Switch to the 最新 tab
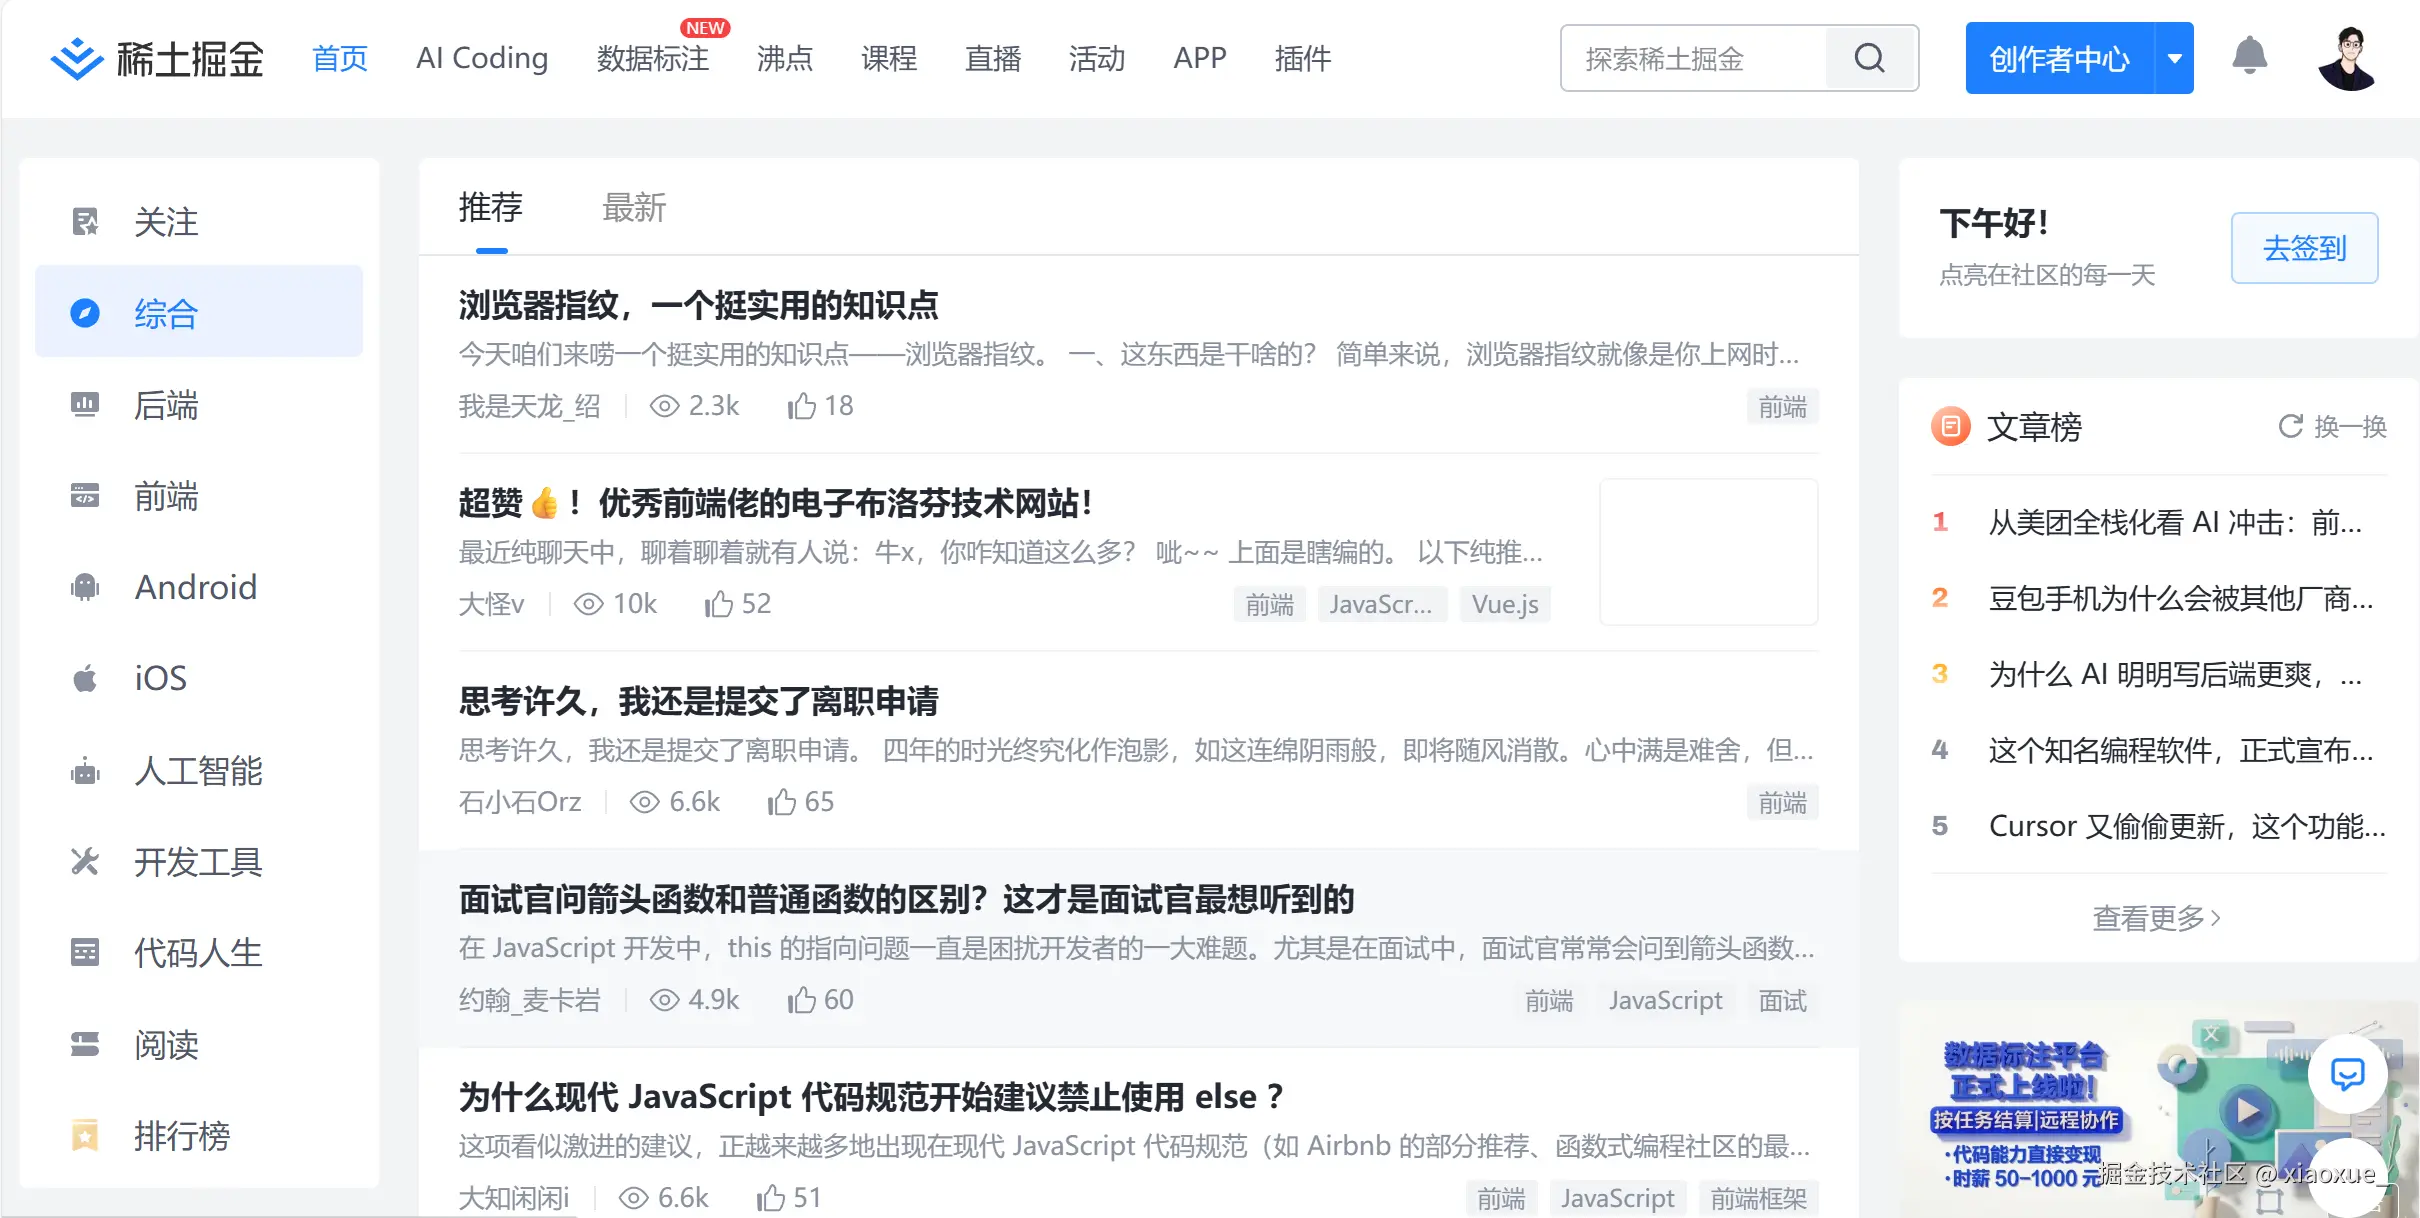 coord(635,207)
